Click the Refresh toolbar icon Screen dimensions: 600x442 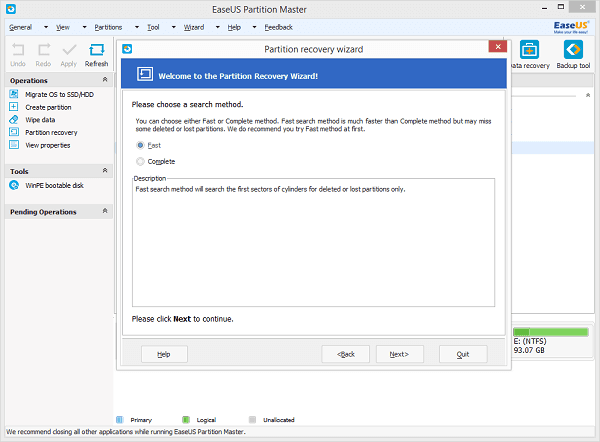(x=96, y=50)
